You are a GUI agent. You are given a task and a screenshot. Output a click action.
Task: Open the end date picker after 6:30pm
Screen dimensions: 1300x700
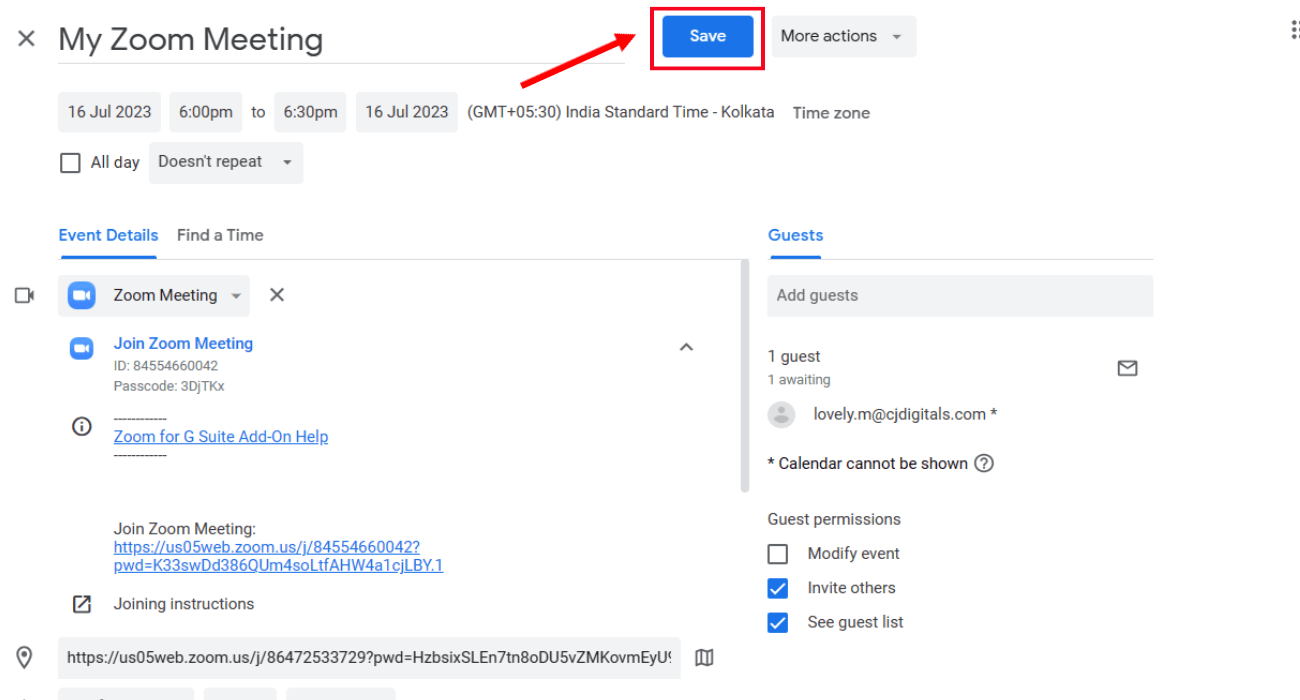click(x=406, y=112)
